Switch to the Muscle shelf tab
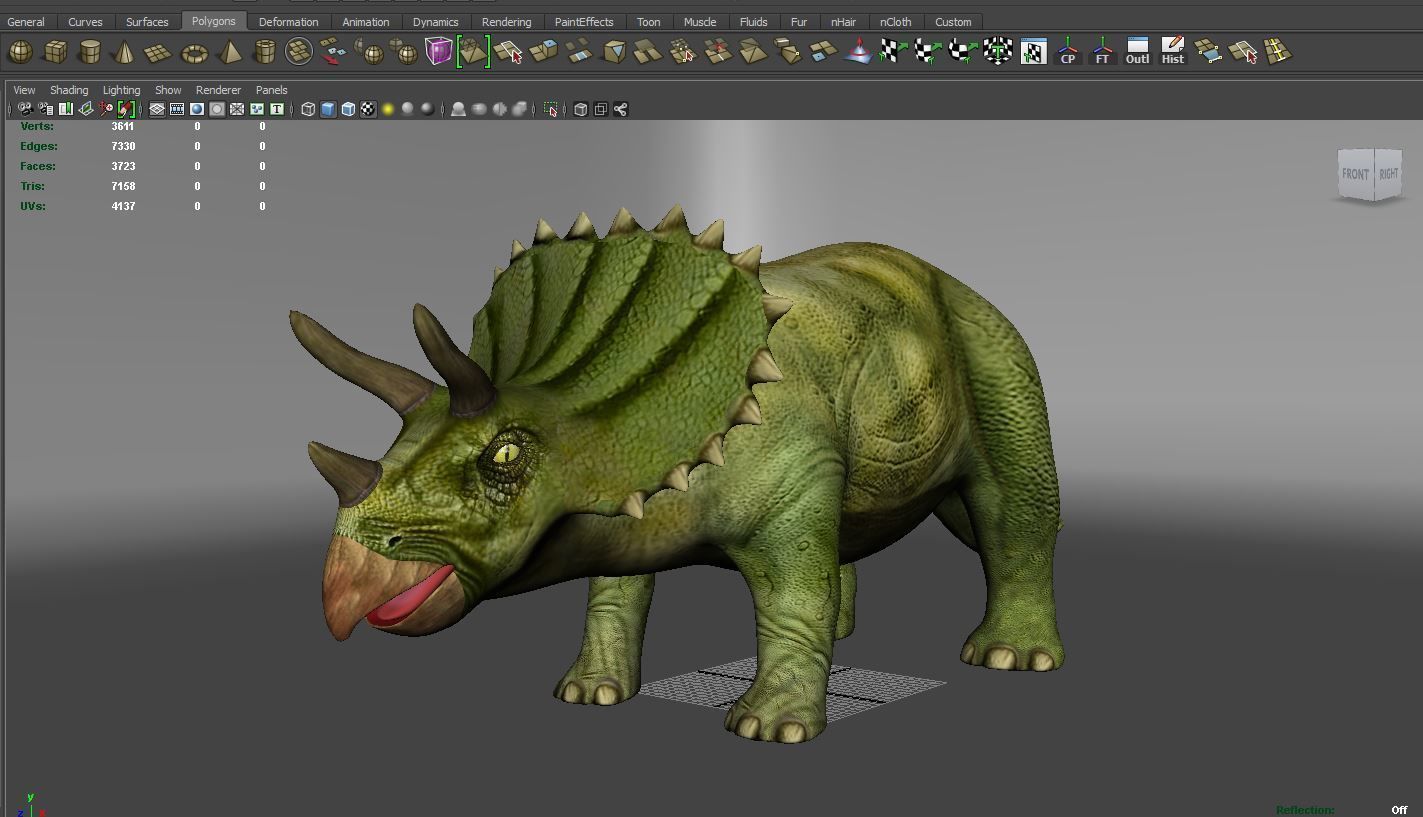The image size is (1423, 817). coord(699,21)
